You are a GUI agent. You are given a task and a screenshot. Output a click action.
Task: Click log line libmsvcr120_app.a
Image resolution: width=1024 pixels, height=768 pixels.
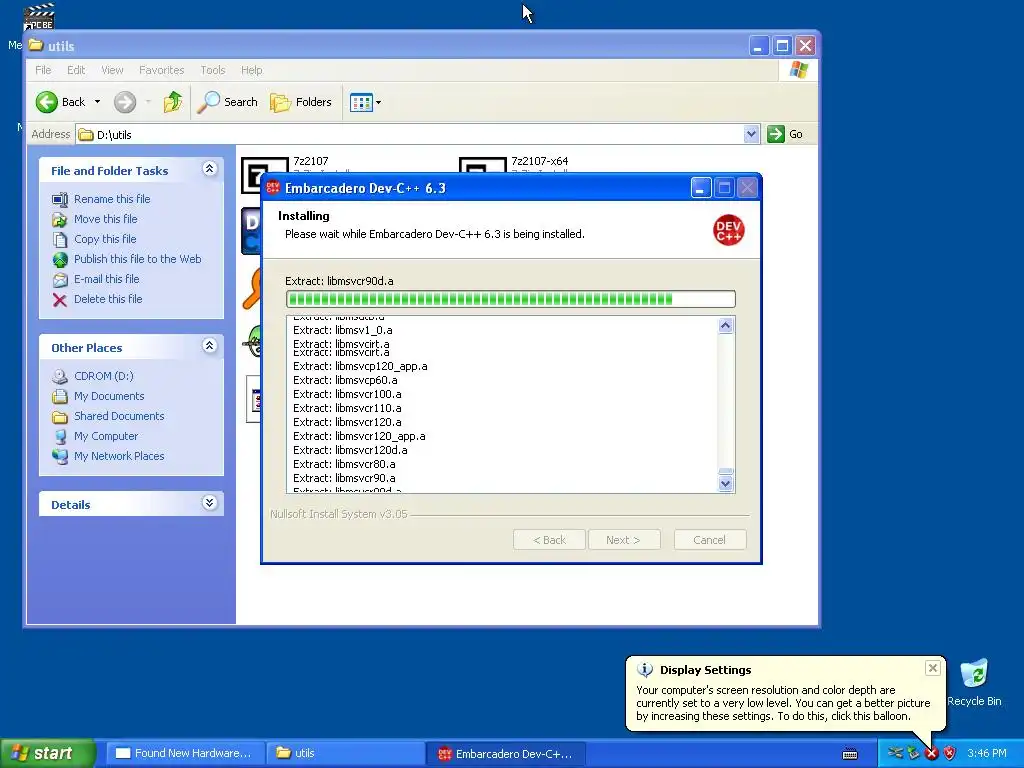359,436
